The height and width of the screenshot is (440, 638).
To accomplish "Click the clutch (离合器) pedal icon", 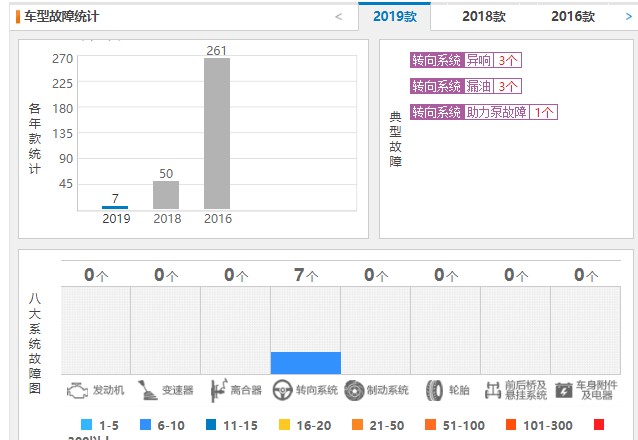I will click(217, 390).
